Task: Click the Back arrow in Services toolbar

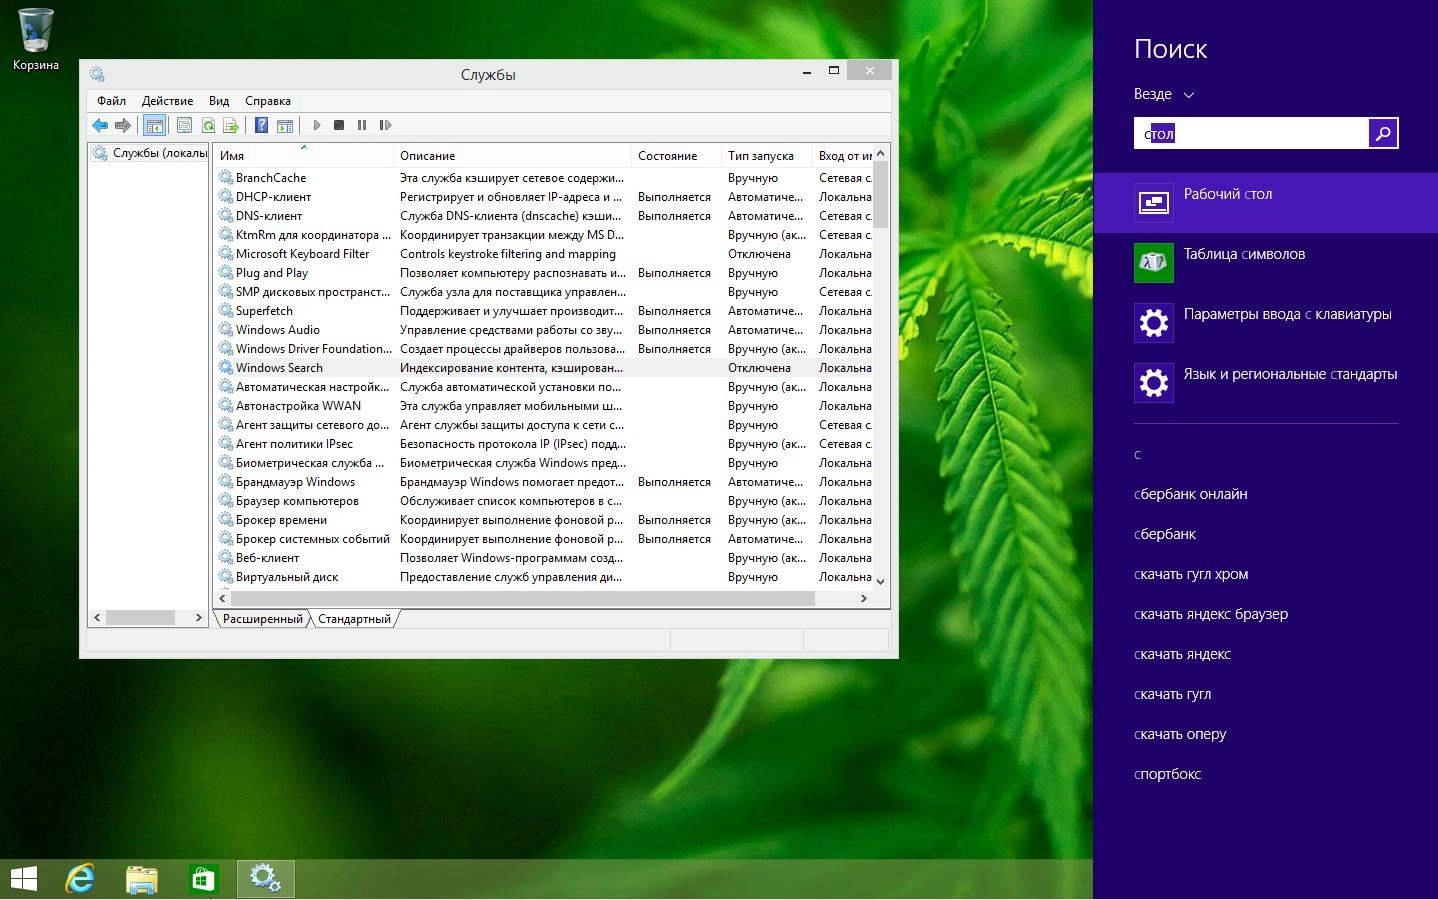Action: 100,125
